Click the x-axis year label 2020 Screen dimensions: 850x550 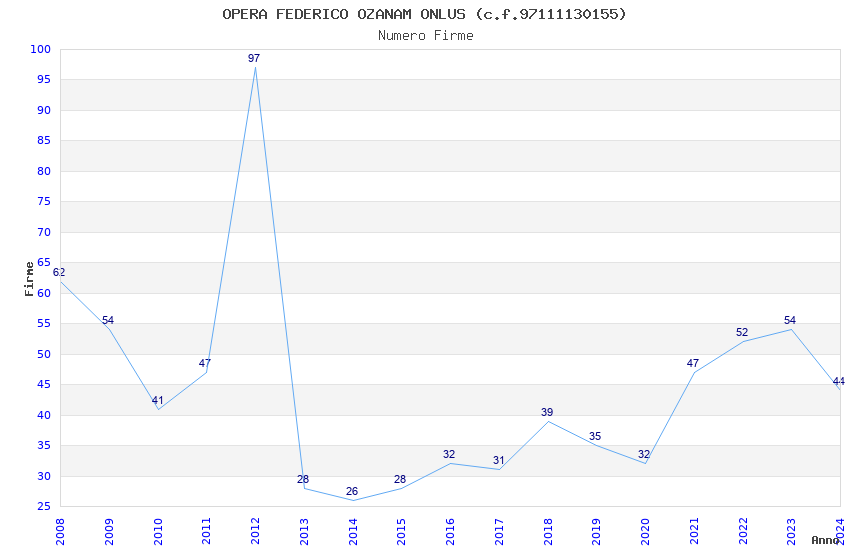[645, 532]
